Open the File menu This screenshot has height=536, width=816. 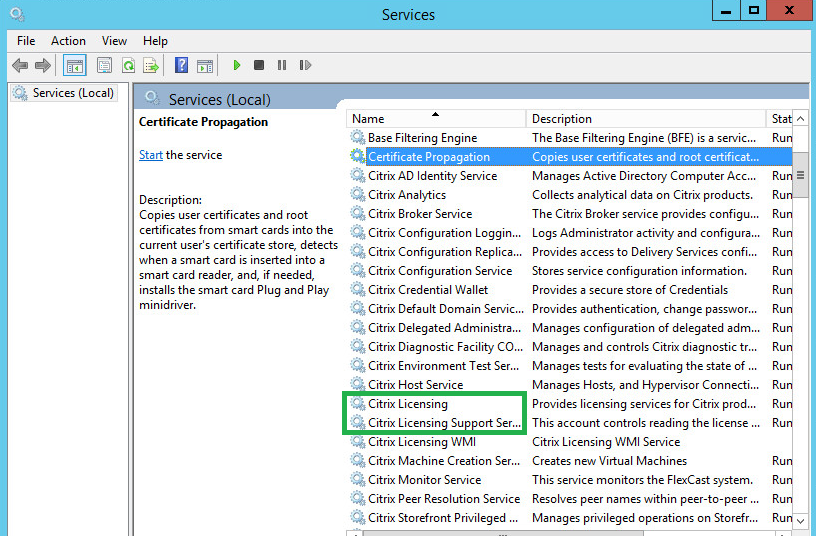[x=26, y=41]
